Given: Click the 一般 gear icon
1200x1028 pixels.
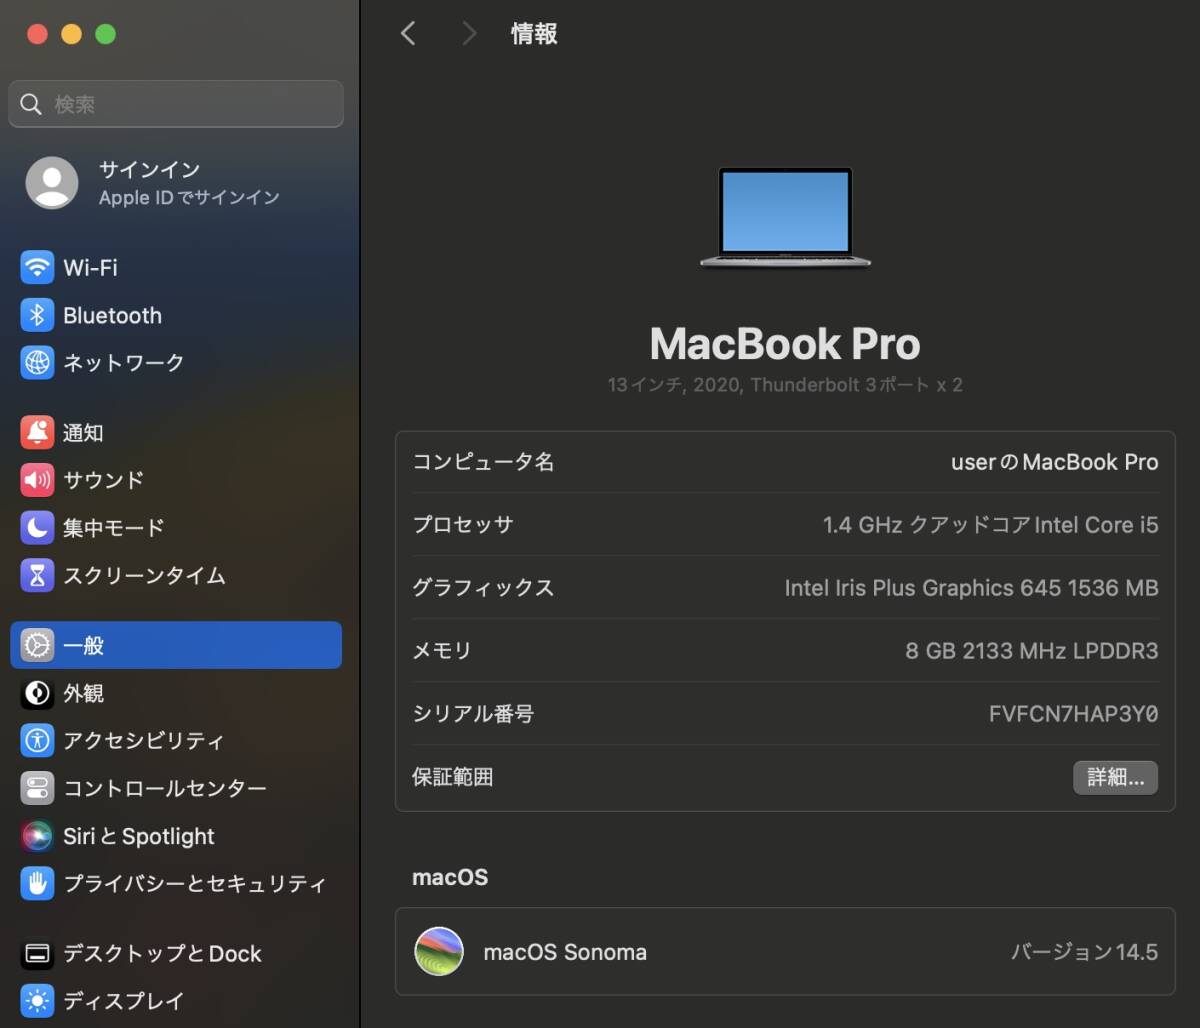Looking at the screenshot, I should (37, 645).
